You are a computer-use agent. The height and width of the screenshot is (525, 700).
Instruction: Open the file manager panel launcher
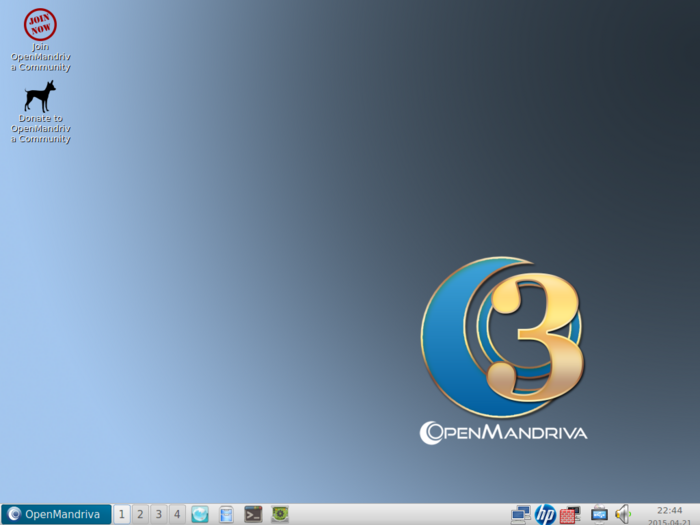point(226,514)
